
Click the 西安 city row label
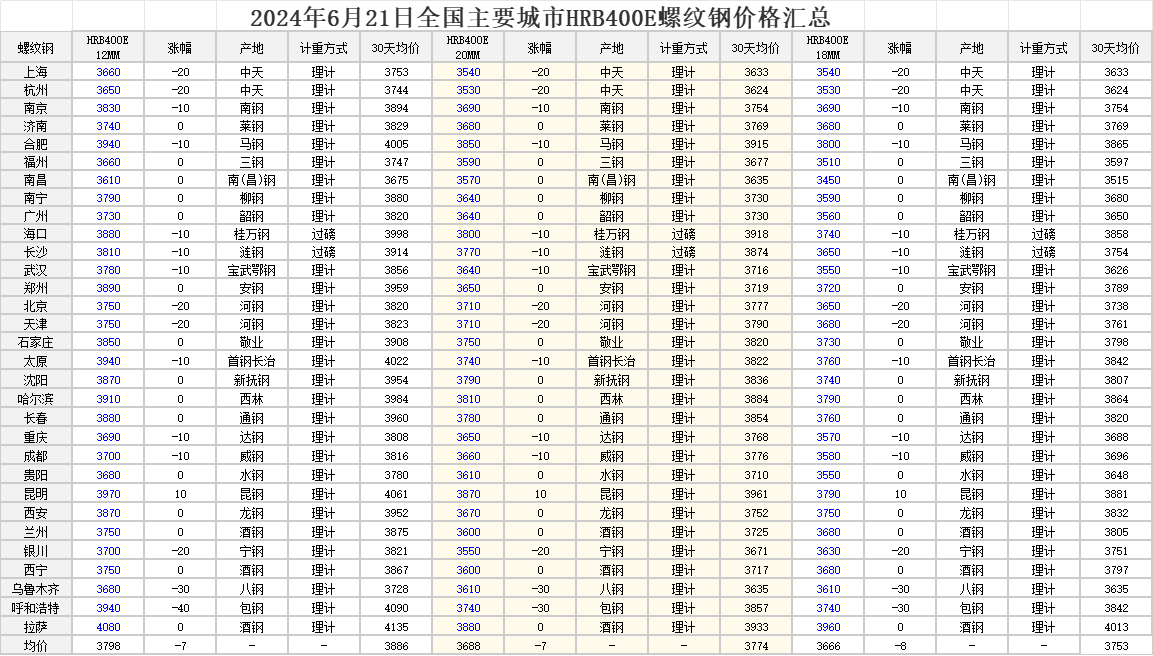36,513
